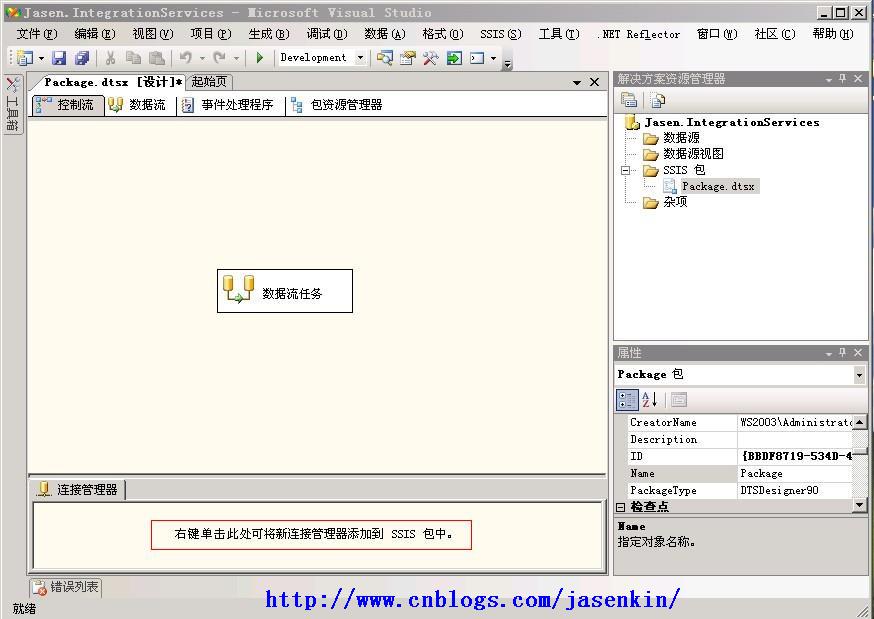Open Toolbox via hammer and wrench icon
Screen dimensions: 874x619
tap(430, 57)
